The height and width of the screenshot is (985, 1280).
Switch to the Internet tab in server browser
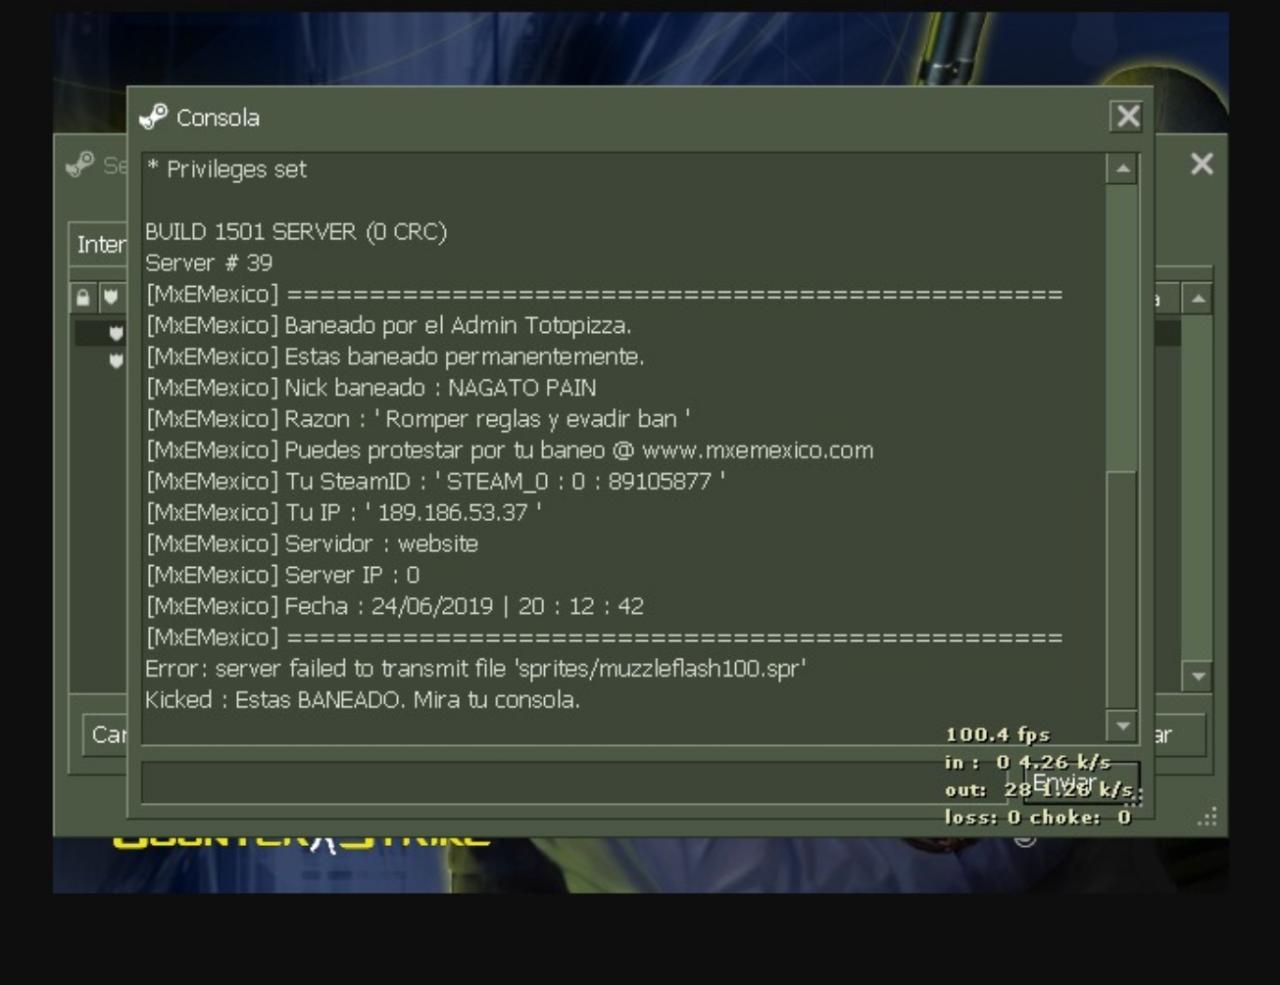(99, 245)
